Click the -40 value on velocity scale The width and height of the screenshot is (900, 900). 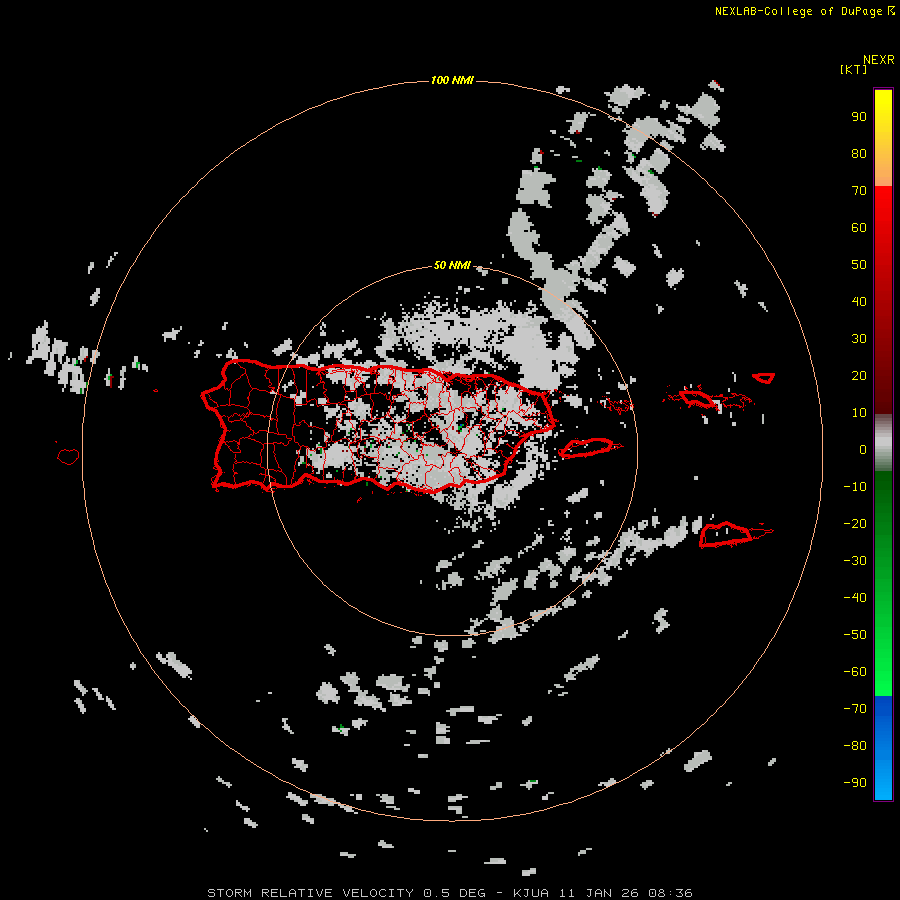pyautogui.click(x=855, y=598)
